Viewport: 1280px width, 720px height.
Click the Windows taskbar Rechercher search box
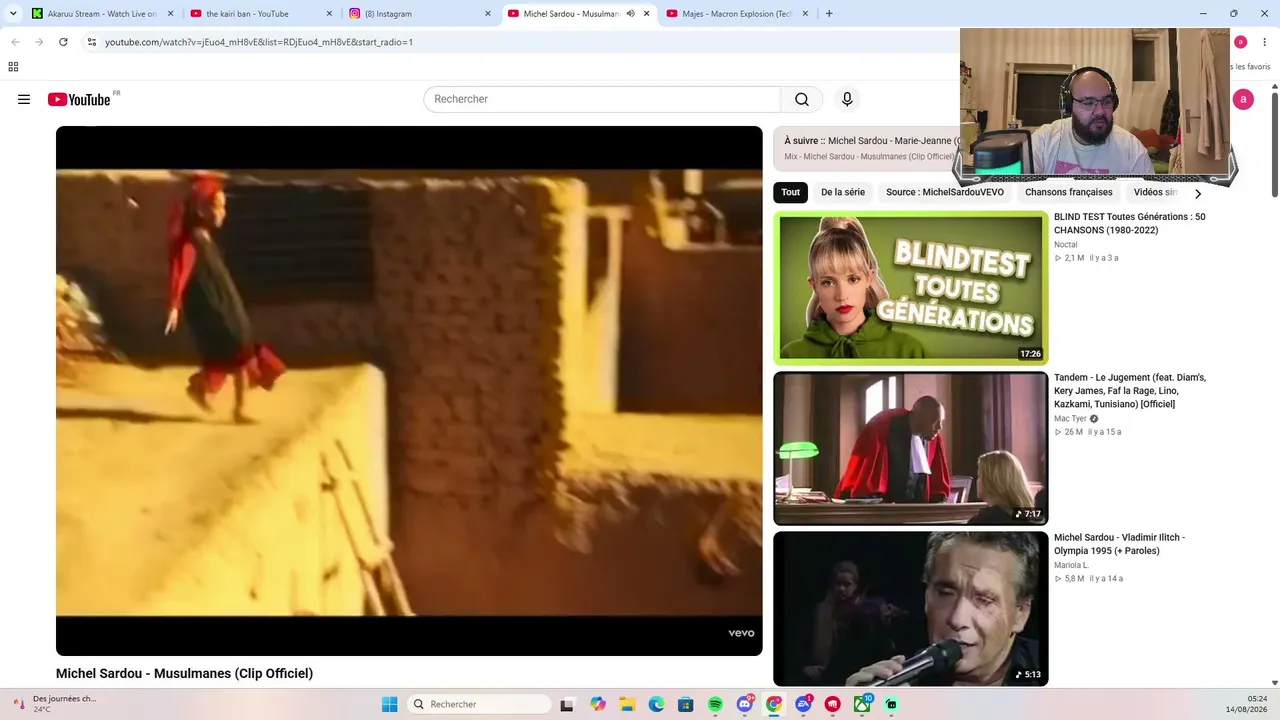point(481,704)
